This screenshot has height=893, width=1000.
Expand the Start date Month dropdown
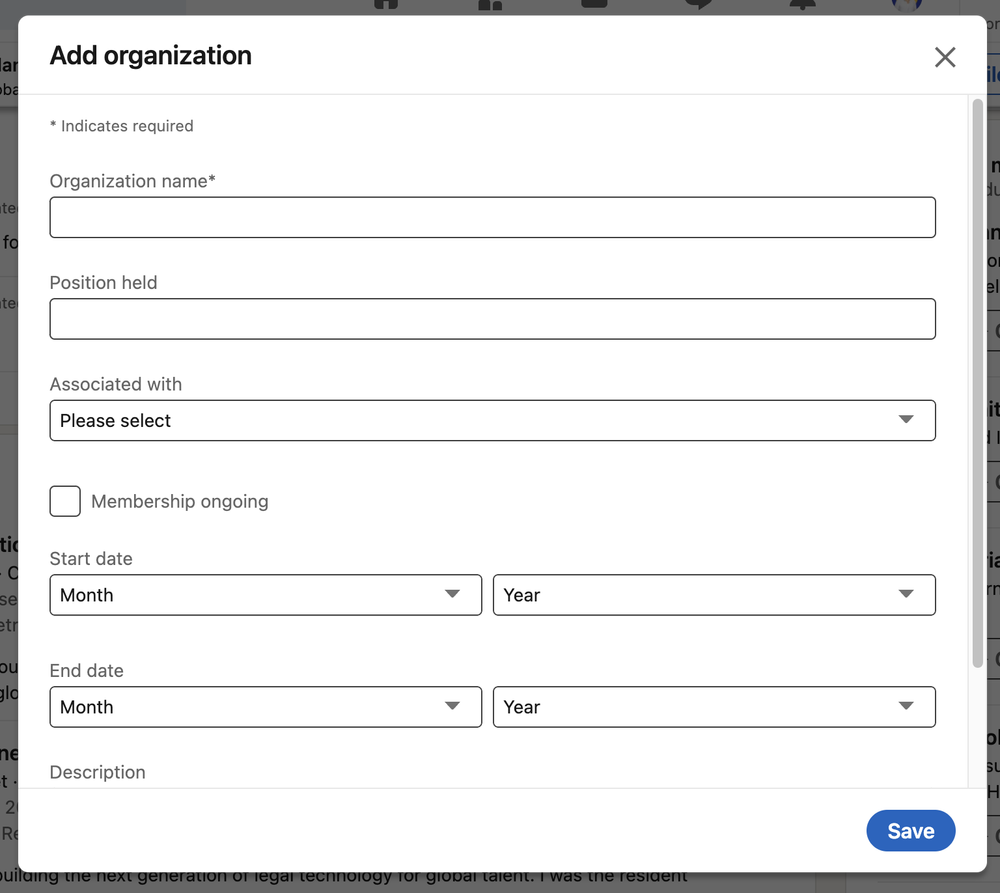(265, 595)
